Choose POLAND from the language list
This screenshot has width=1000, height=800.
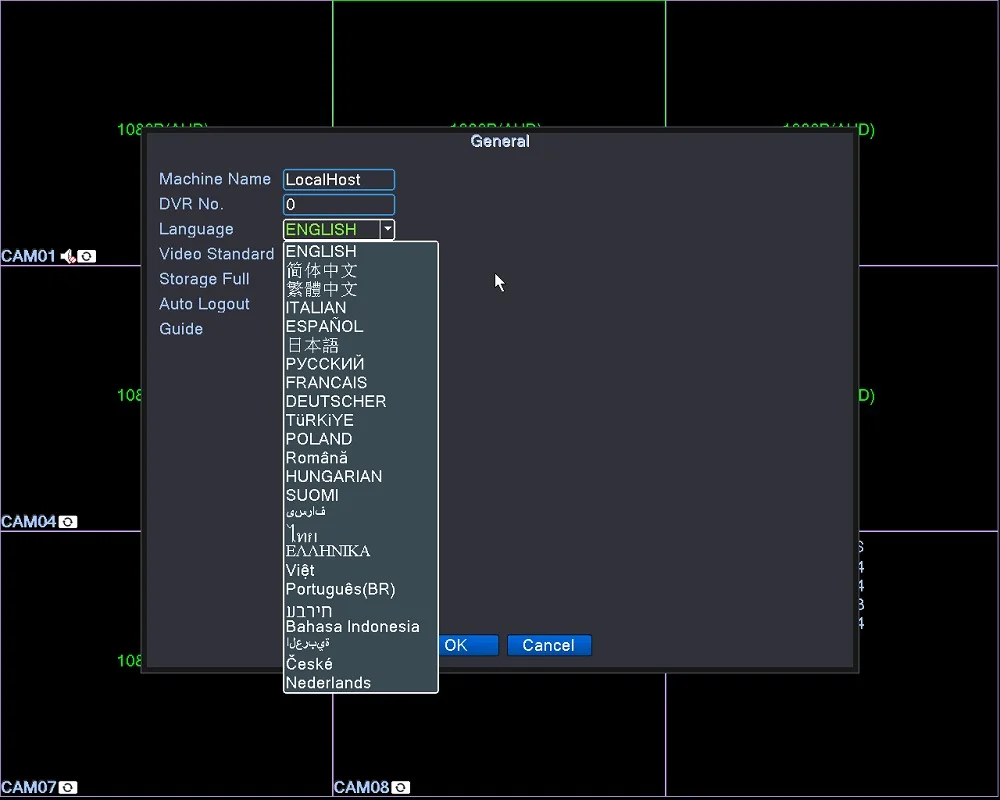coord(360,439)
